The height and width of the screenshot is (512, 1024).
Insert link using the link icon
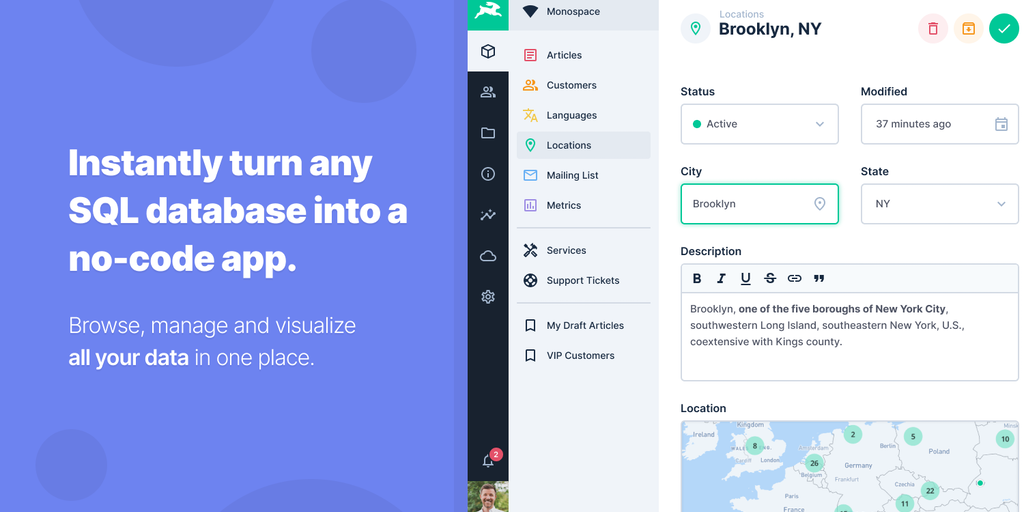point(794,278)
